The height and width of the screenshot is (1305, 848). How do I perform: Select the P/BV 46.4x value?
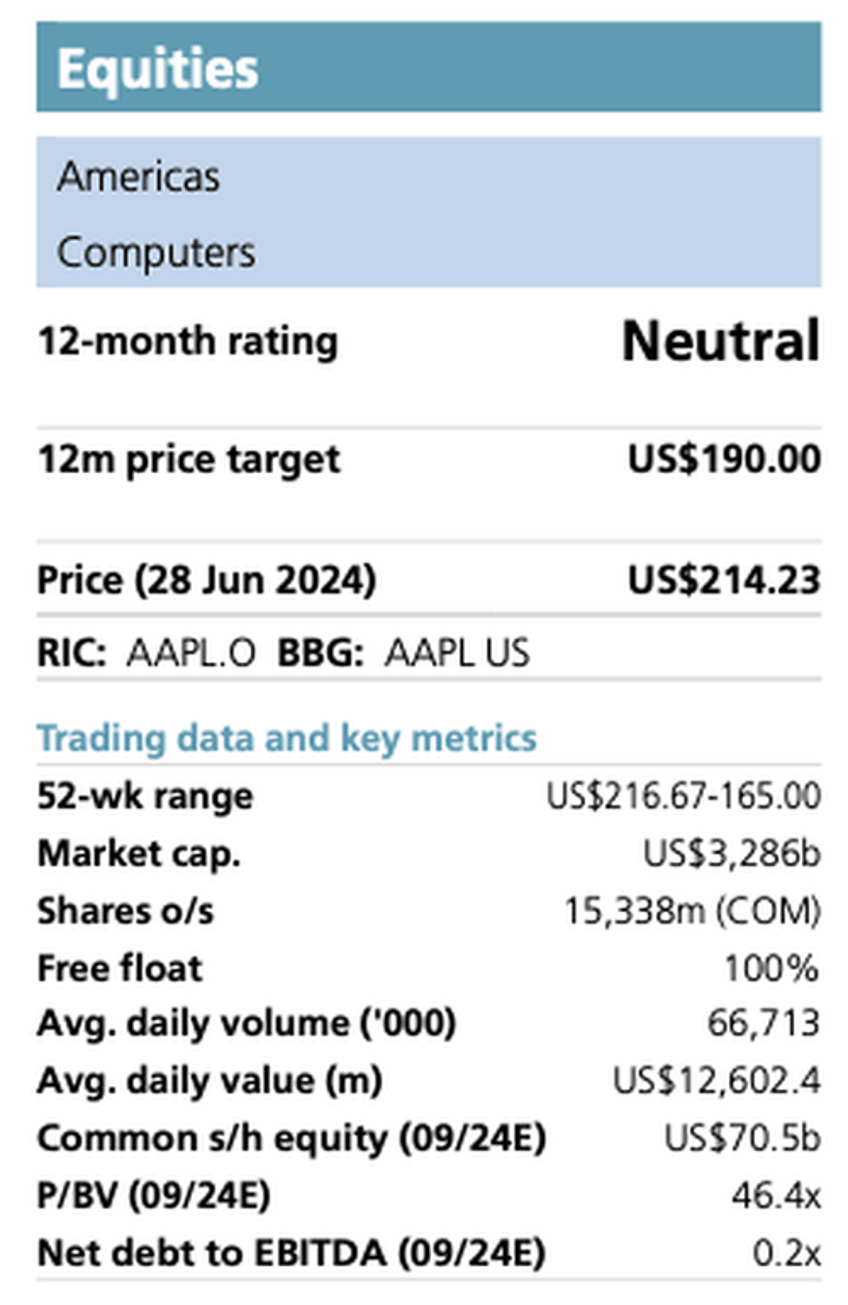point(774,1196)
